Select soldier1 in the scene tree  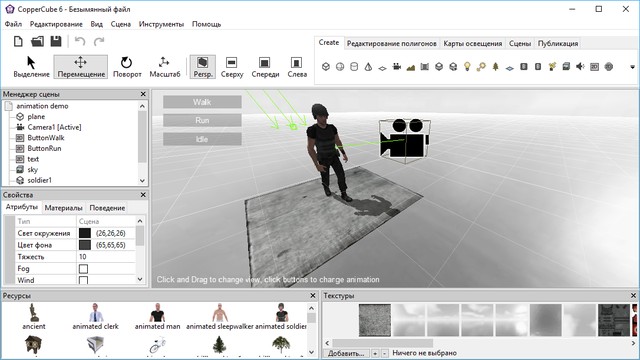click(x=39, y=180)
